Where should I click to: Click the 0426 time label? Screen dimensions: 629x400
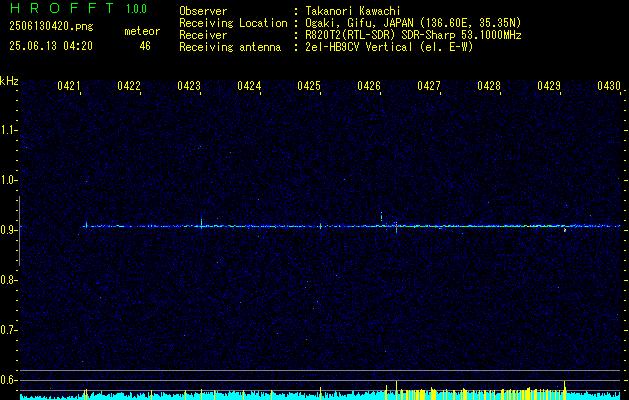pos(369,86)
